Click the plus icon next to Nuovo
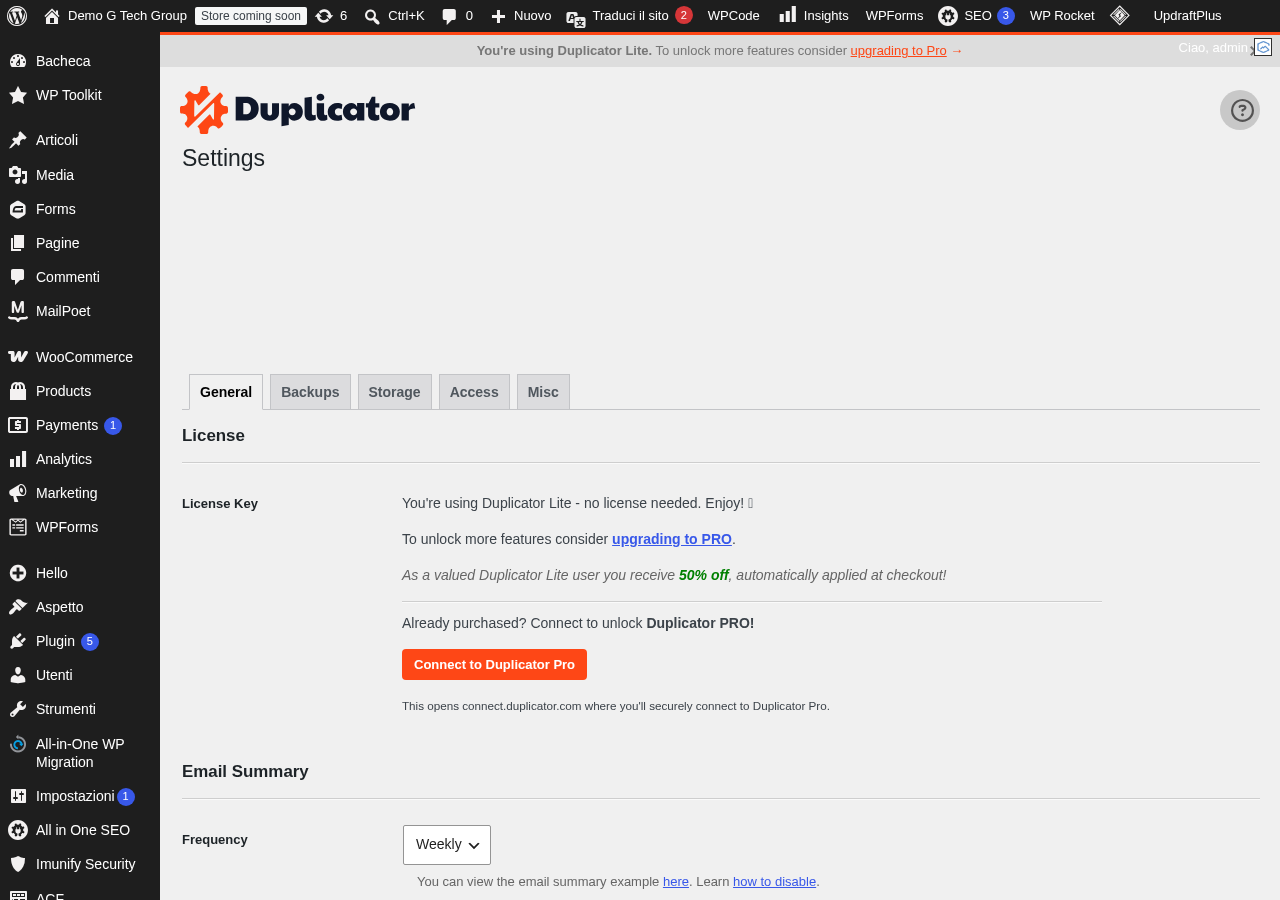The height and width of the screenshot is (900, 1280). (498, 16)
